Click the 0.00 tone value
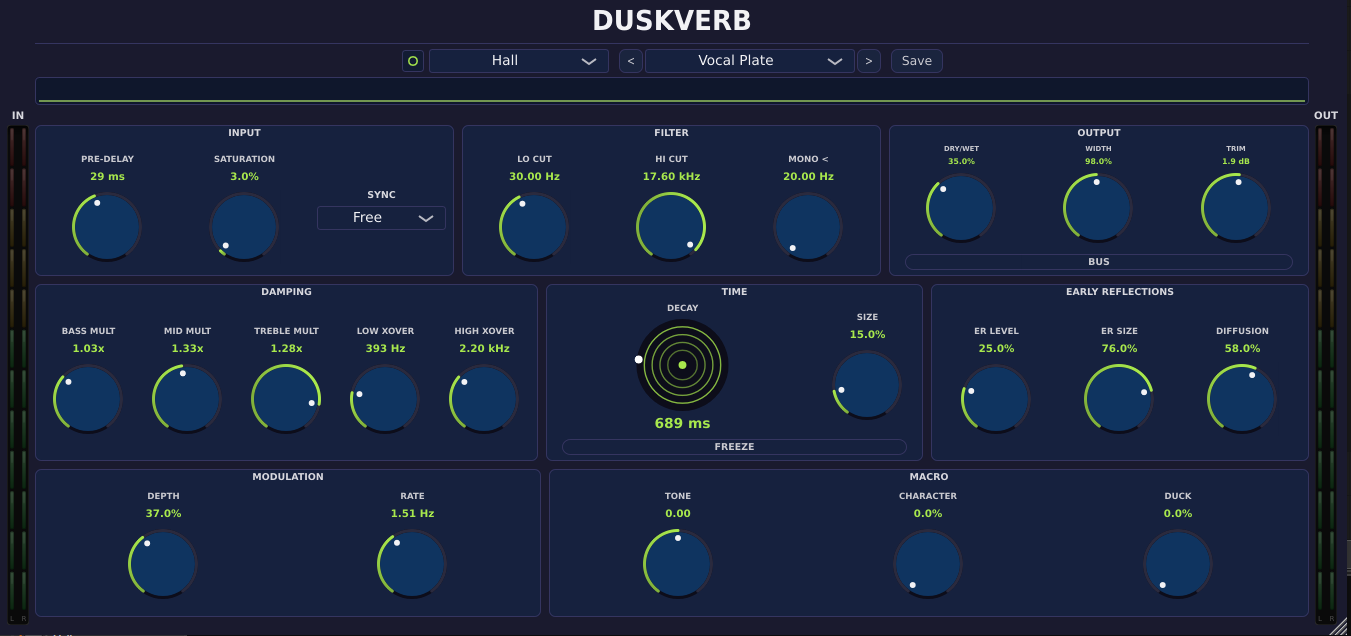 678,513
